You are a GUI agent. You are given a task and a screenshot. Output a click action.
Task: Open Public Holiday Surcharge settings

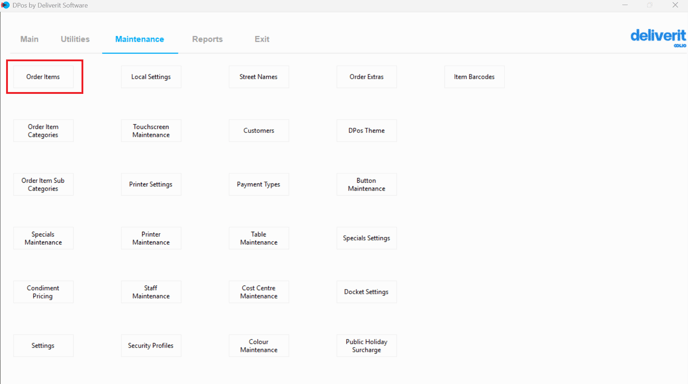point(366,346)
